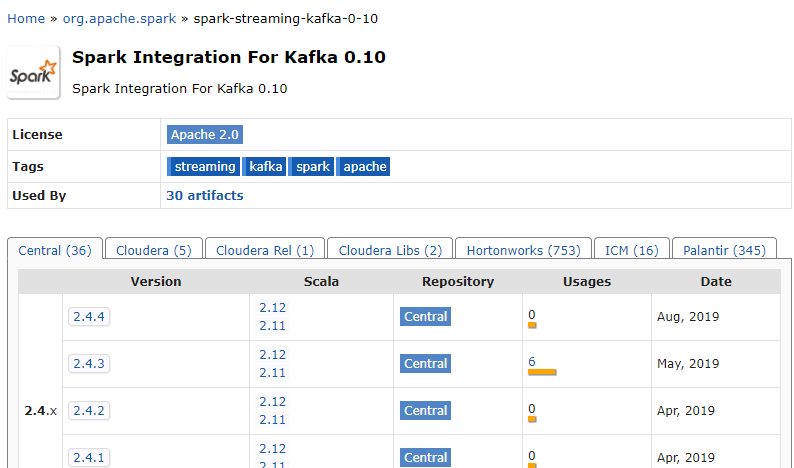Open version 2.4.1

click(89, 458)
